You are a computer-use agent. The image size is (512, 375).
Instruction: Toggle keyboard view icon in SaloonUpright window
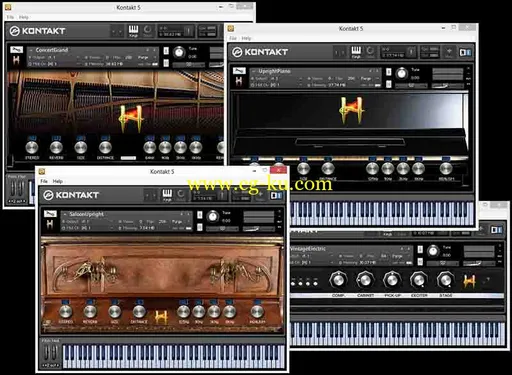[x=167, y=195]
